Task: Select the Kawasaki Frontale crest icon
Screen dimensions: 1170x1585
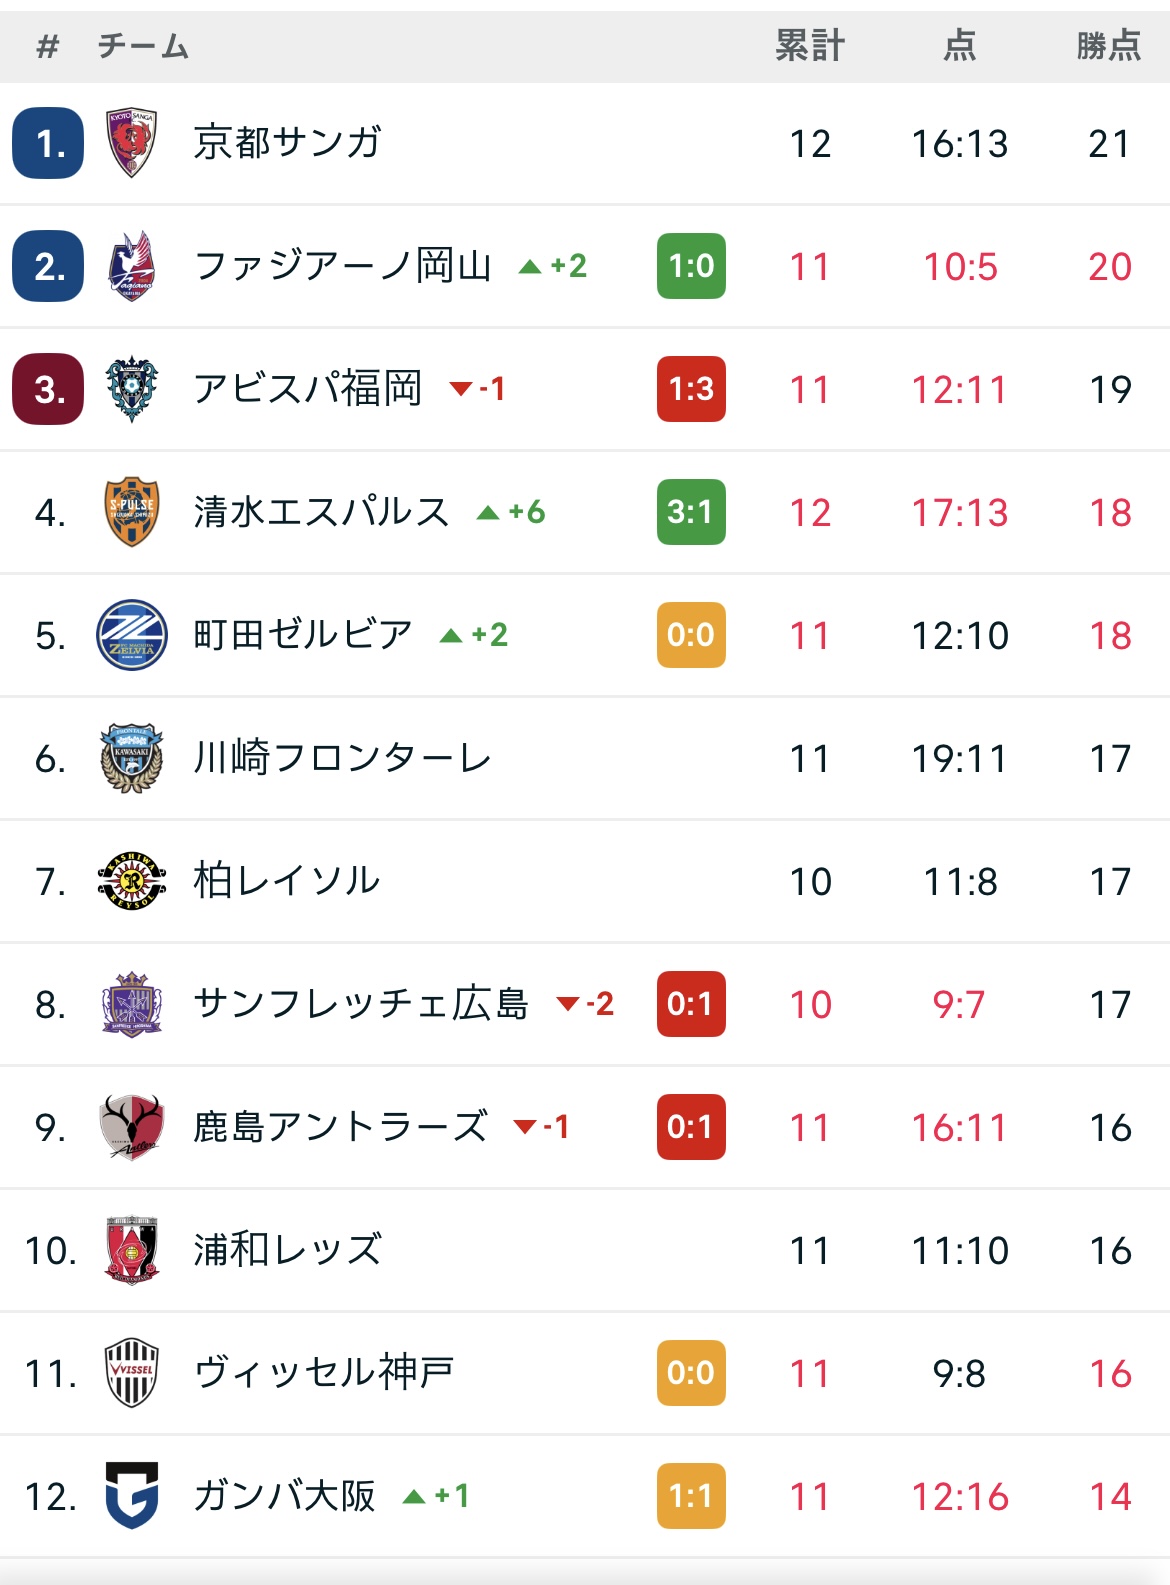Action: [132, 758]
